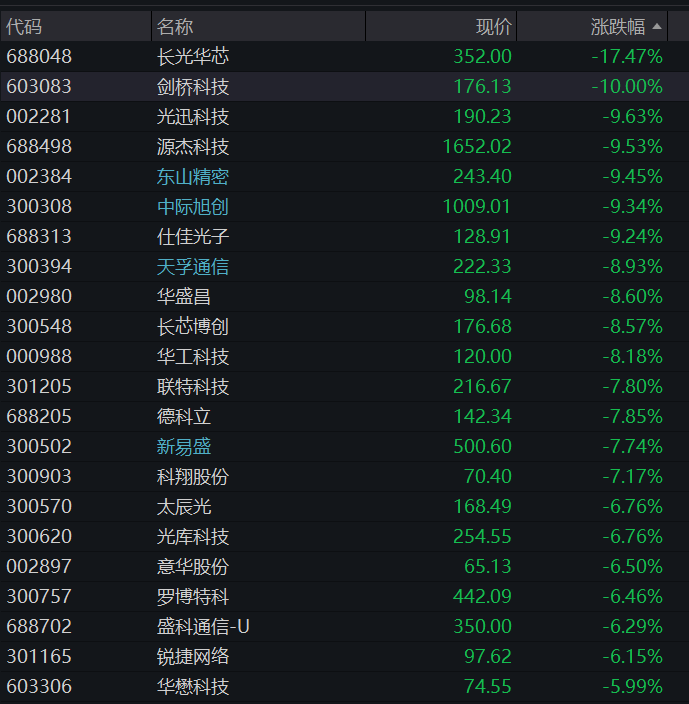This screenshot has height=704, width=689.
Task: Click stock code 300394
Action: (39, 267)
